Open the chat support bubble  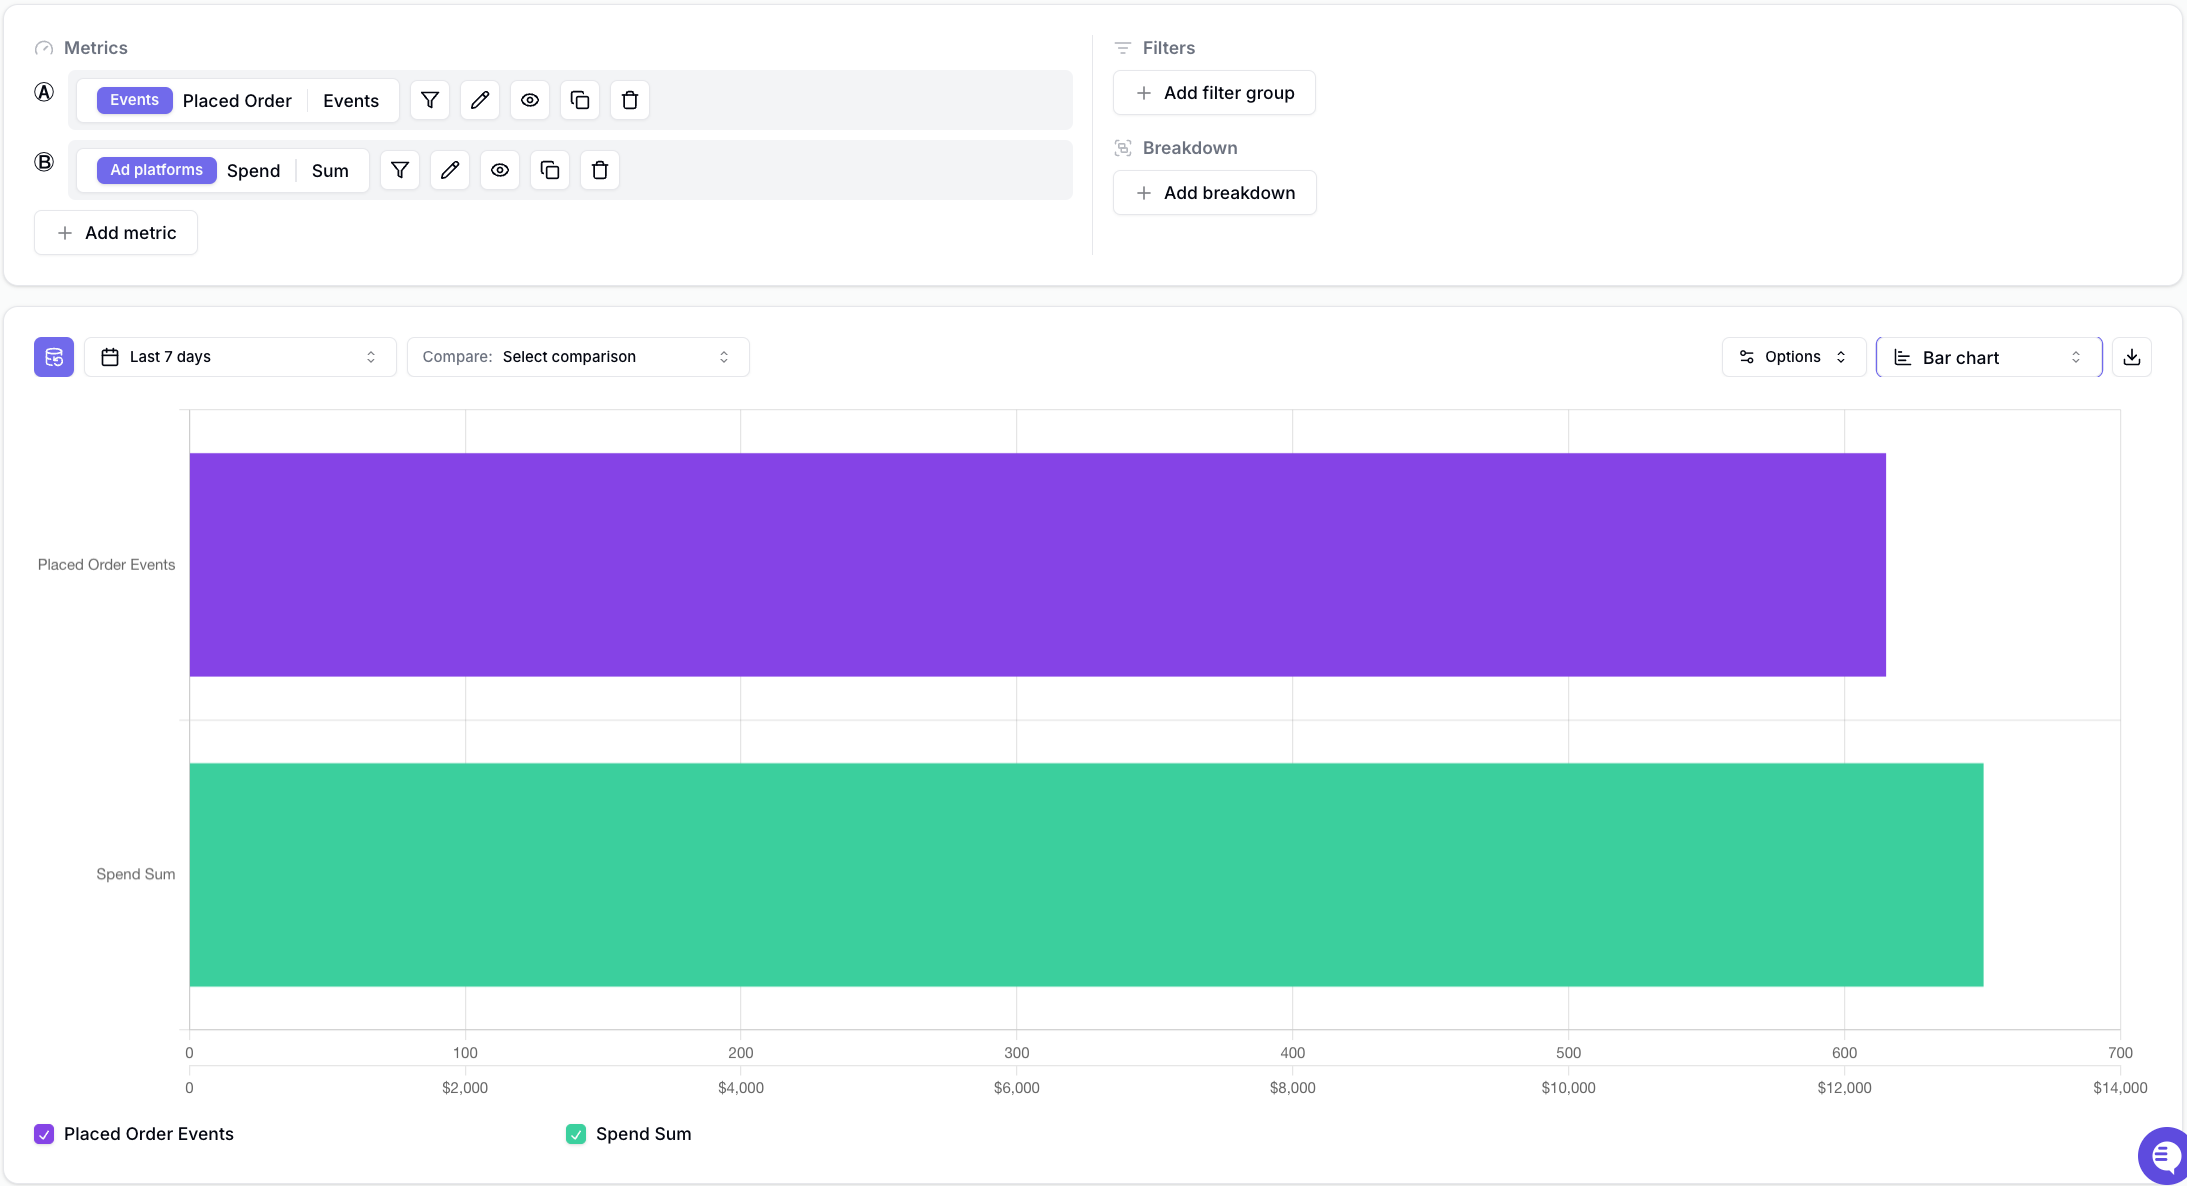(x=2164, y=1157)
